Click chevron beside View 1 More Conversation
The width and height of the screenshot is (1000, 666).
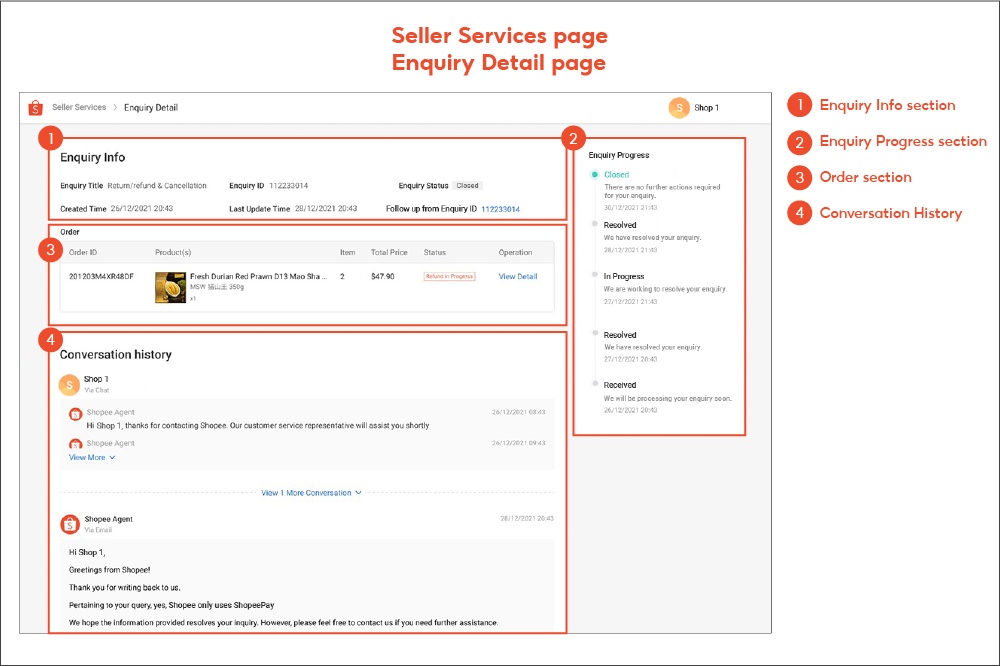coord(358,492)
